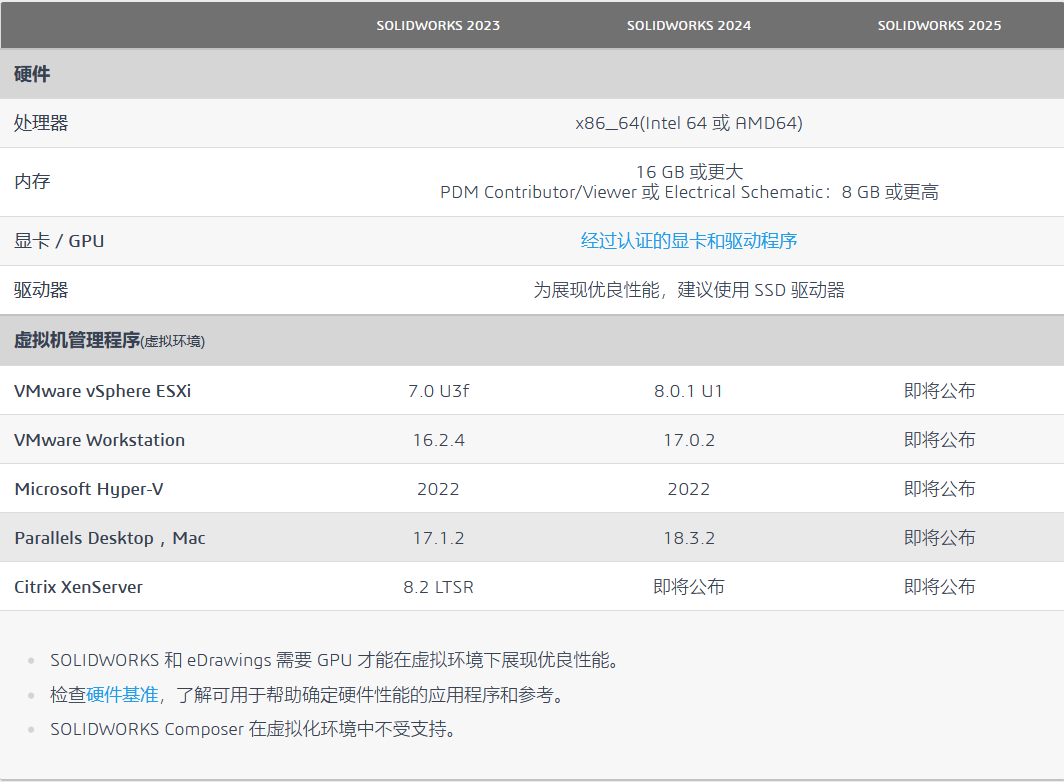Viewport: 1064px width, 782px height.
Task: Click the 硬件 section heading
Action: (32, 74)
